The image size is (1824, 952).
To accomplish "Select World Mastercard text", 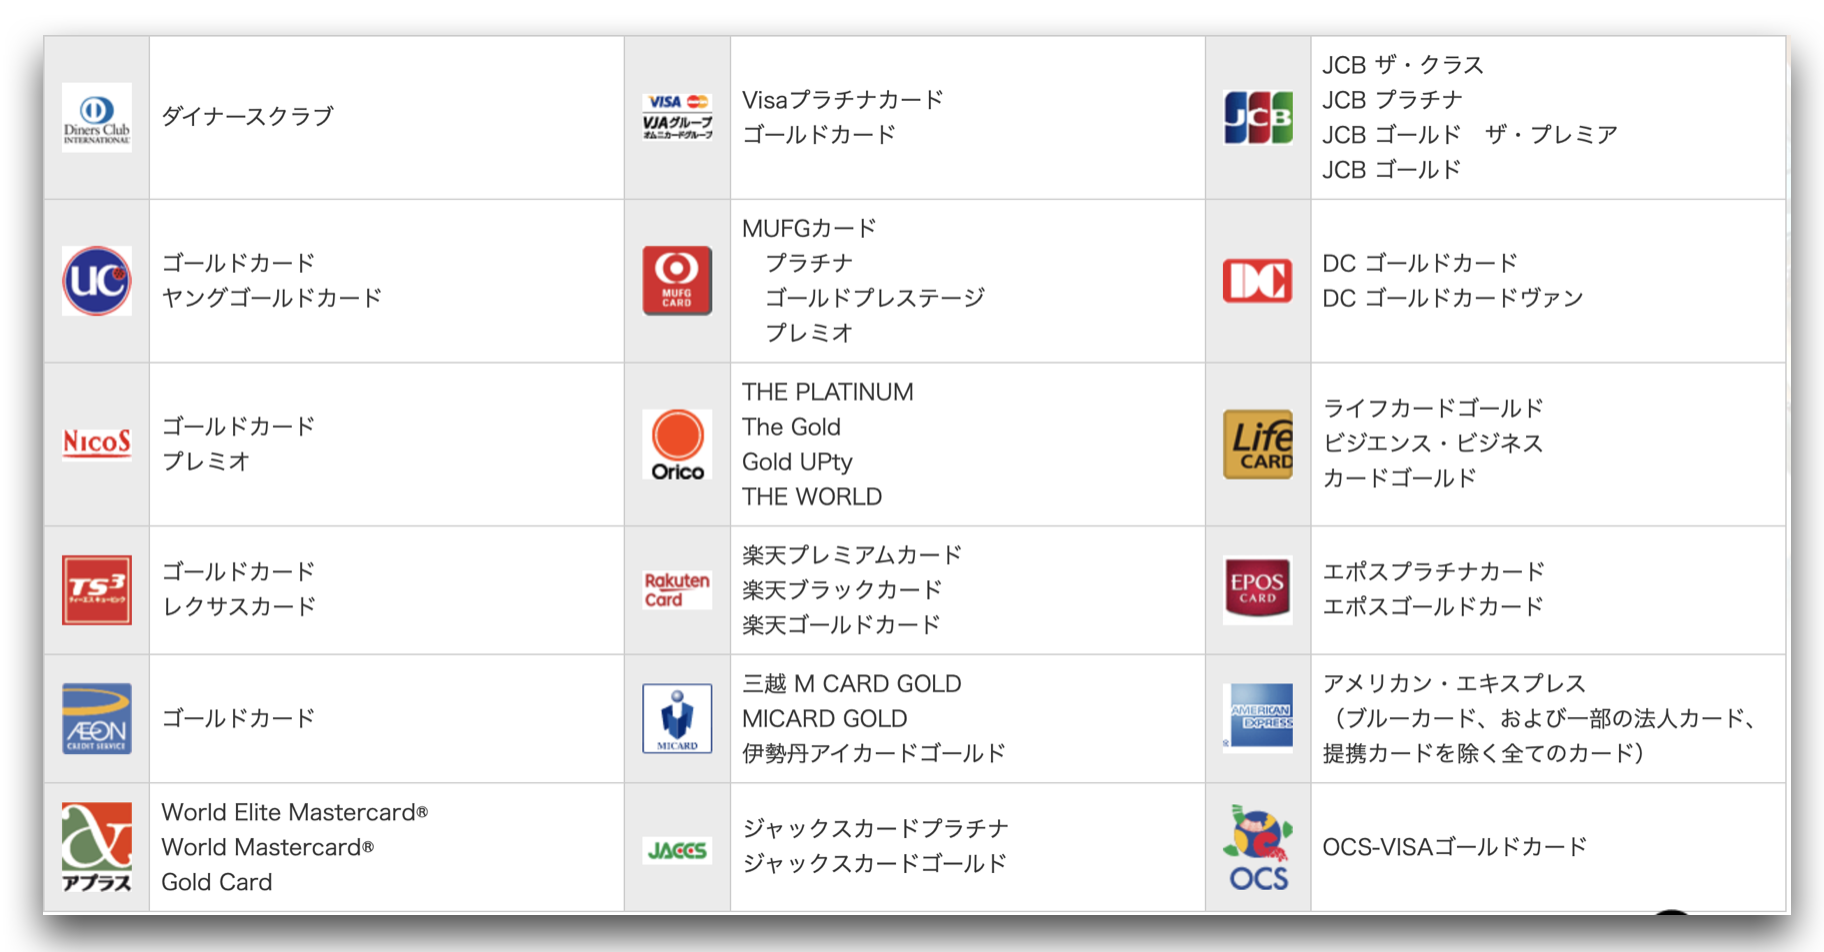I will point(267,847).
